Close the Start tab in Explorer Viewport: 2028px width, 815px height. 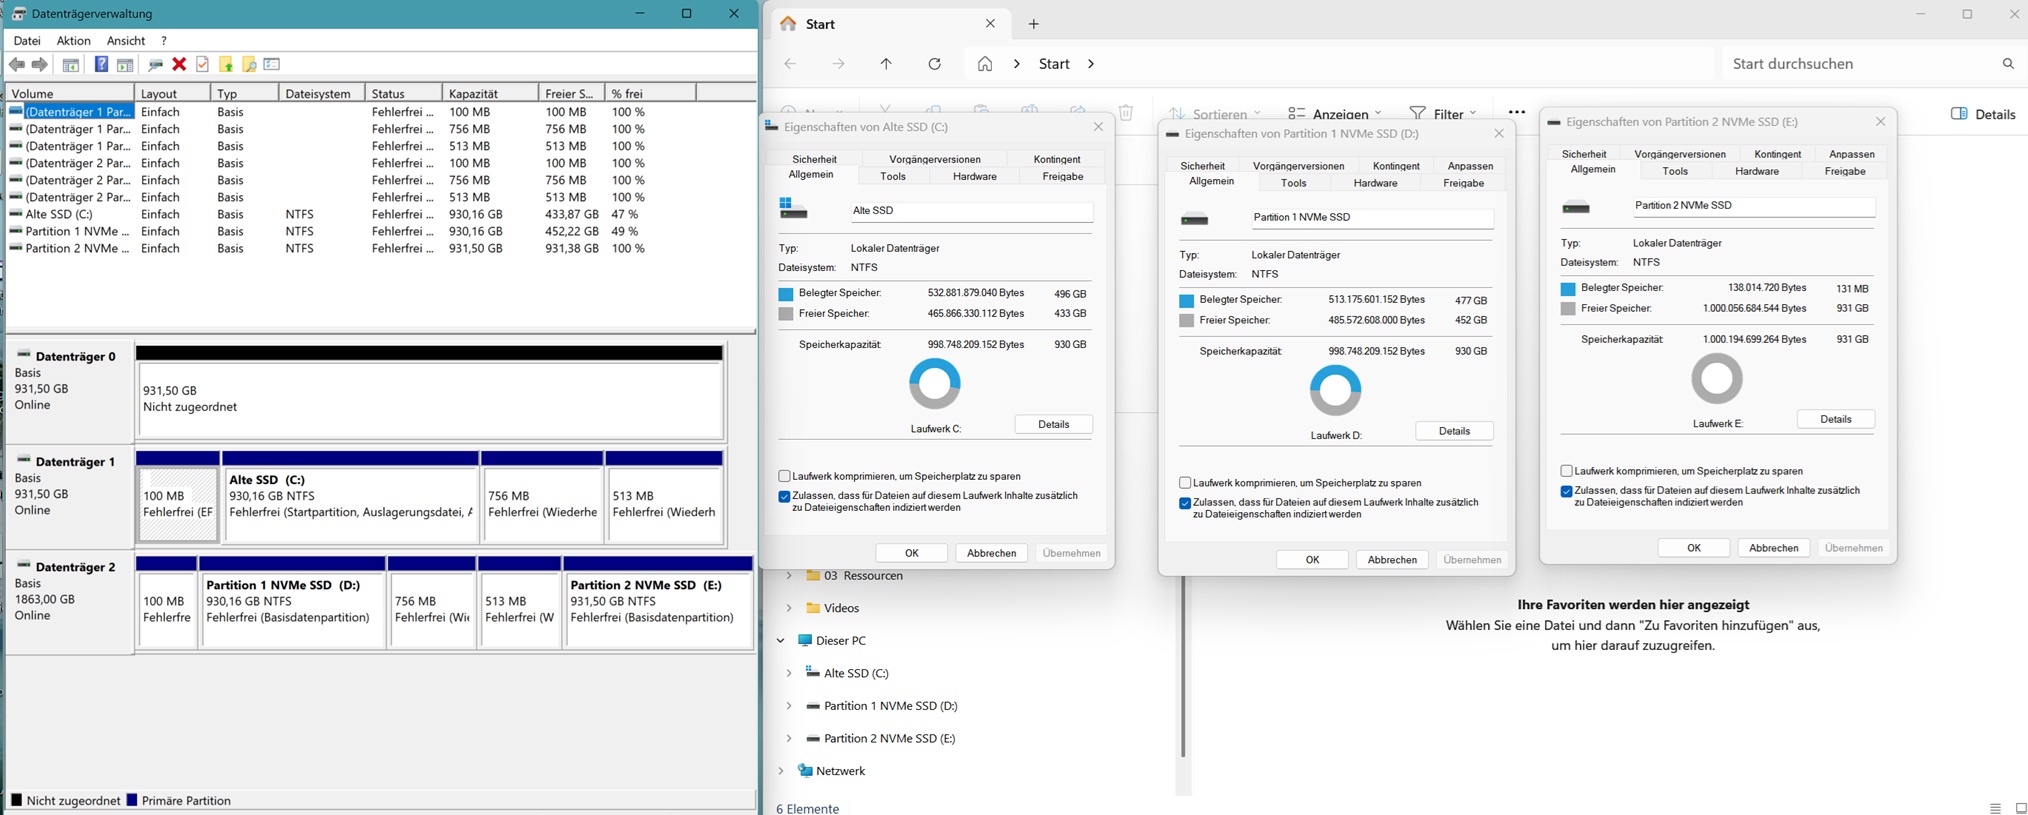coord(990,24)
